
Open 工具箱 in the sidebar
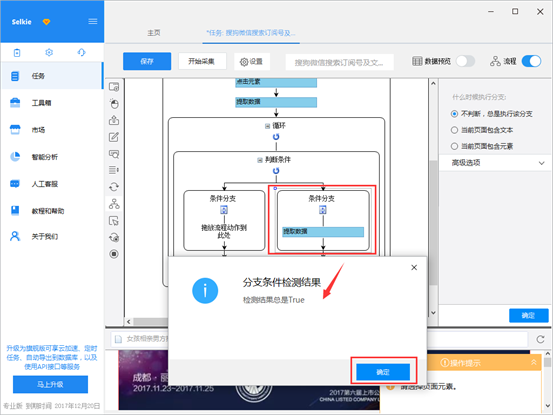click(x=52, y=103)
